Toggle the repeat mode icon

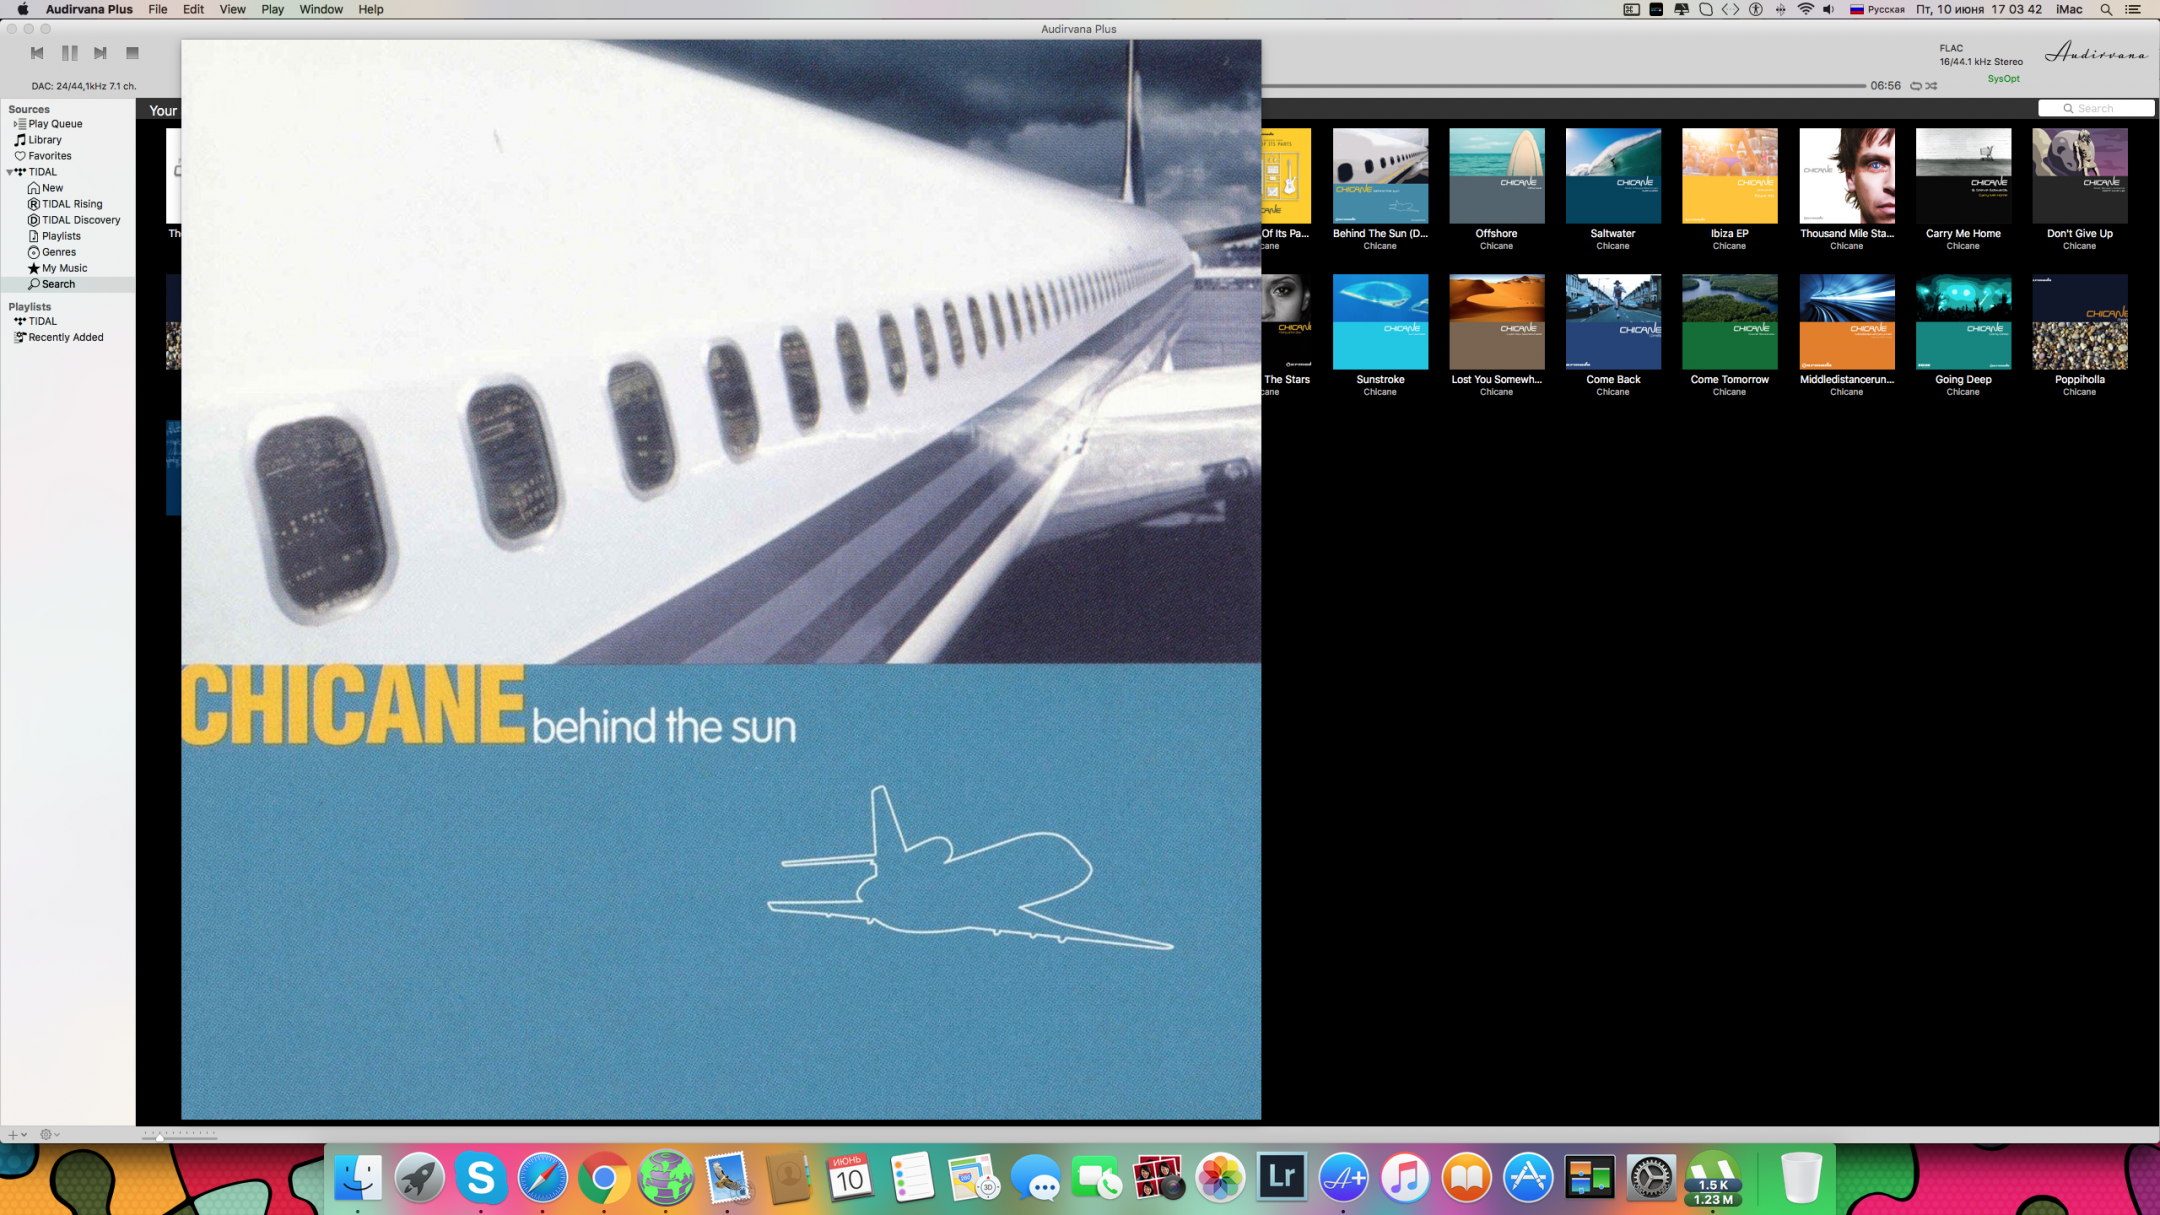tap(1916, 86)
